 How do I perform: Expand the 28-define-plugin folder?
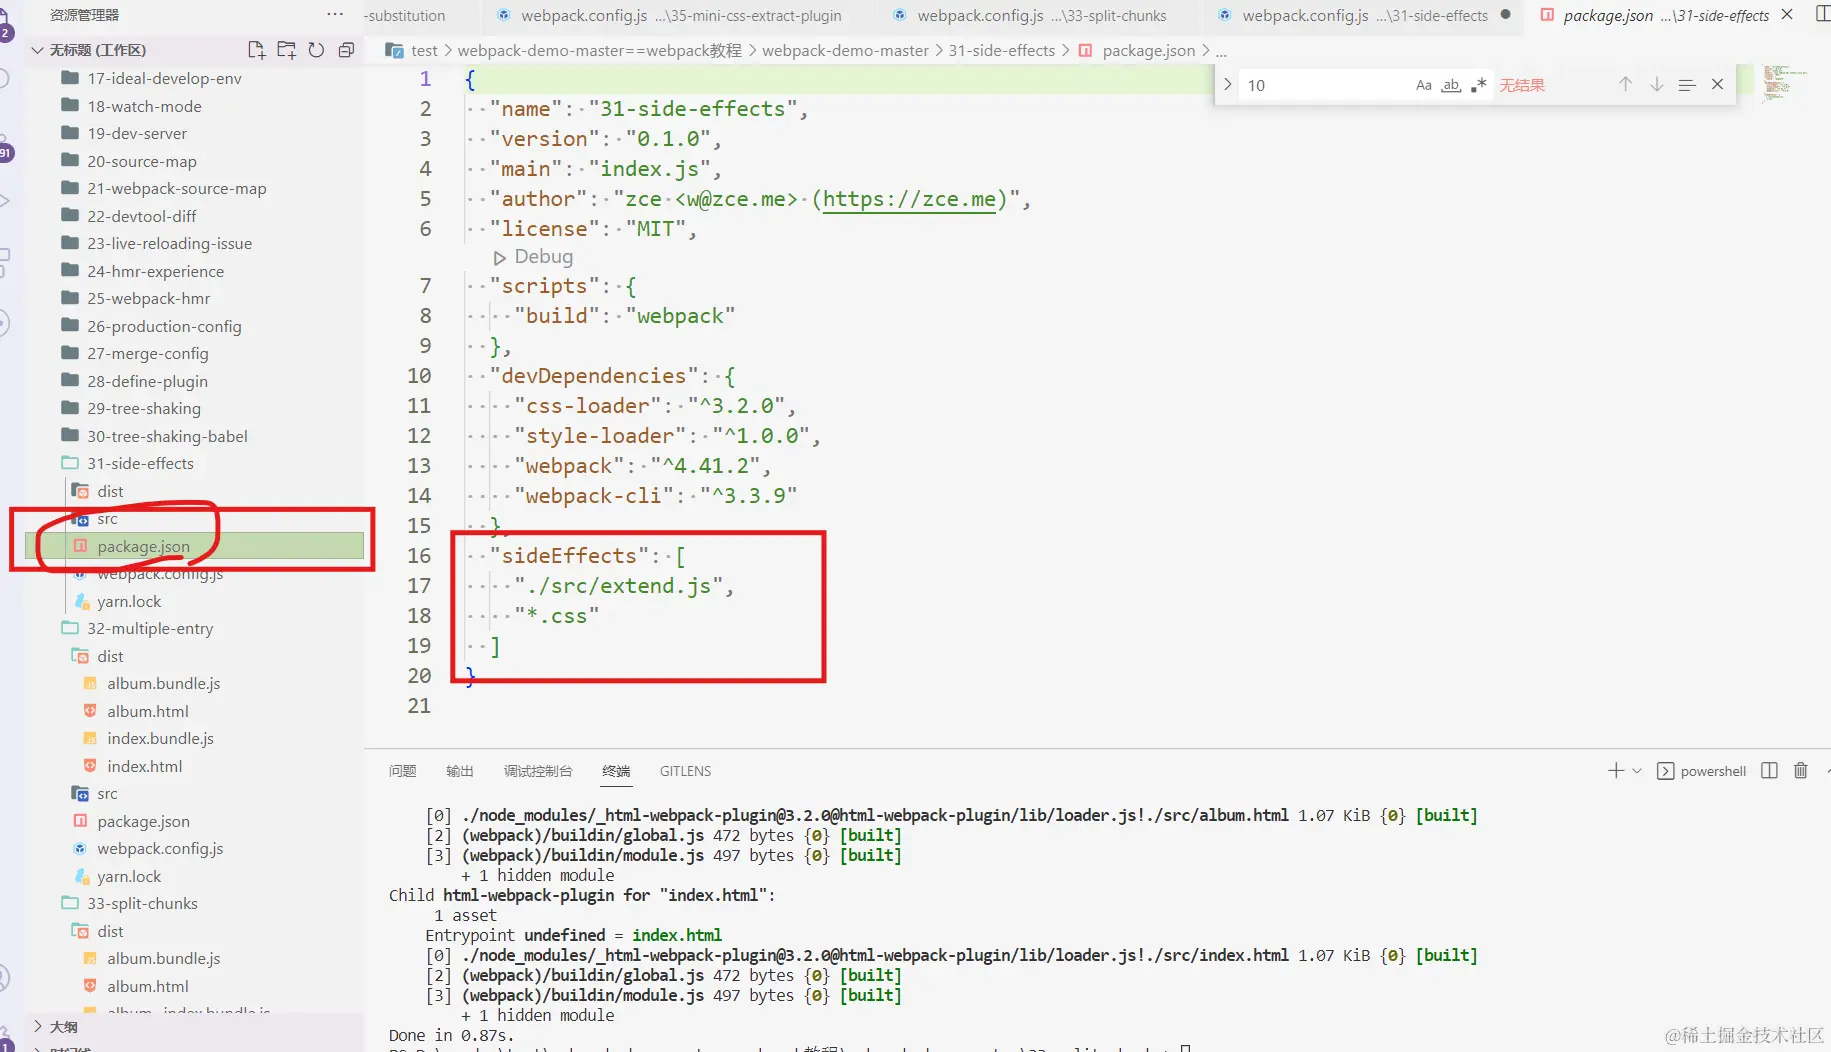[147, 381]
